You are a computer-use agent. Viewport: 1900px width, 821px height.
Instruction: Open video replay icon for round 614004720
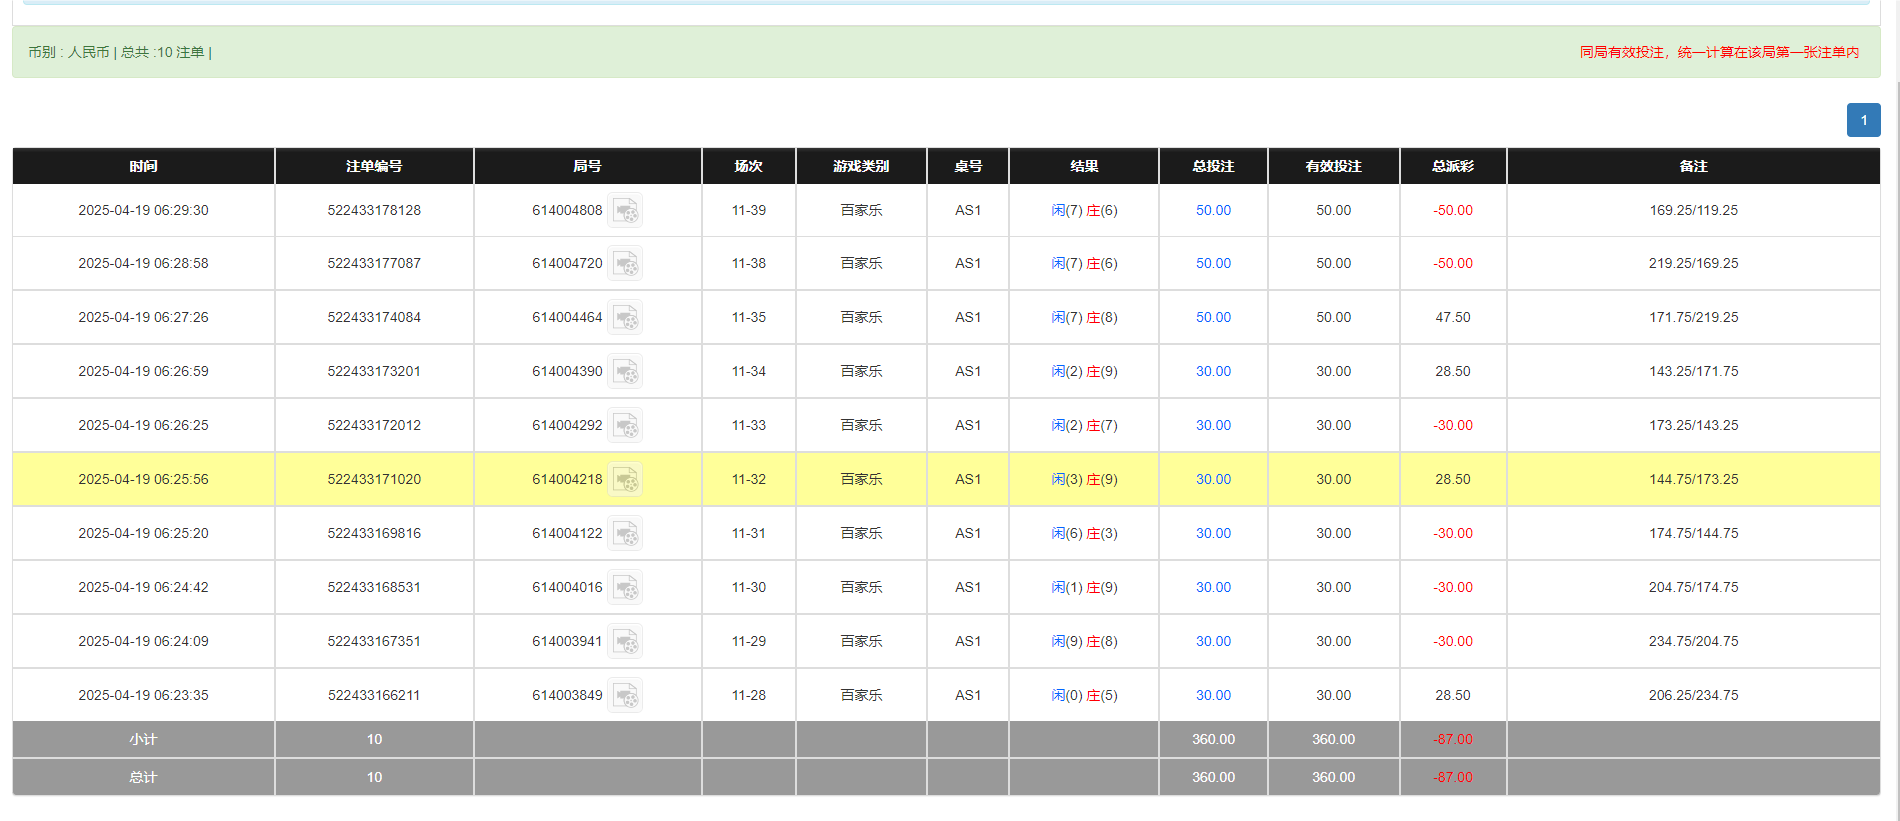tap(625, 264)
